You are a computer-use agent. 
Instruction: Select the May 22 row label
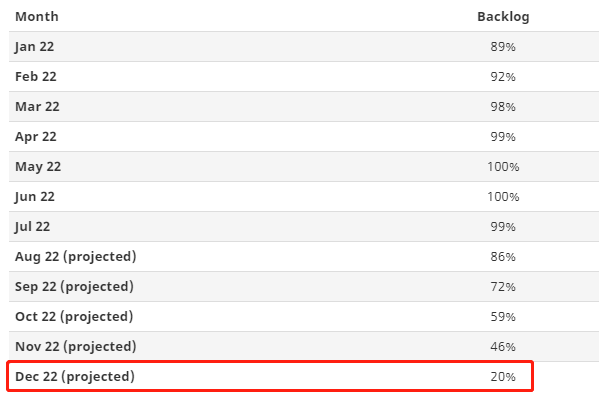pos(38,167)
